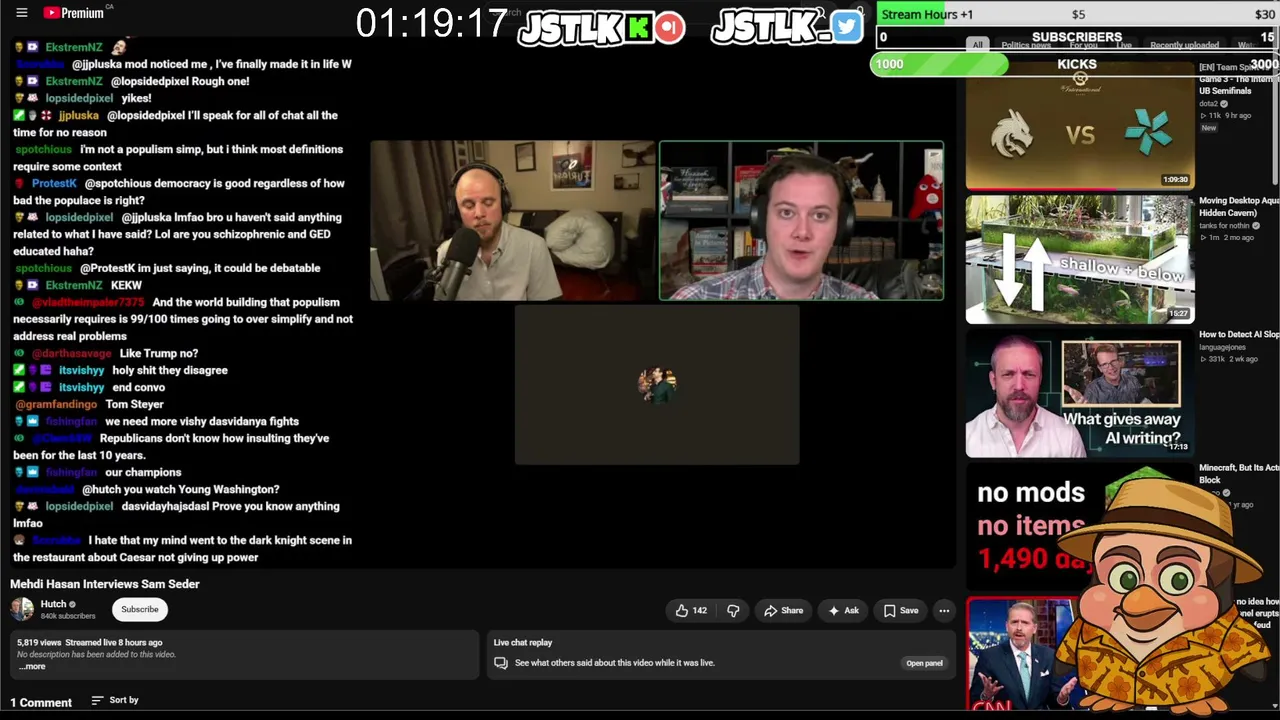This screenshot has width=1280, height=720.
Task: Open the more actions three-dot menu
Action: (x=944, y=610)
